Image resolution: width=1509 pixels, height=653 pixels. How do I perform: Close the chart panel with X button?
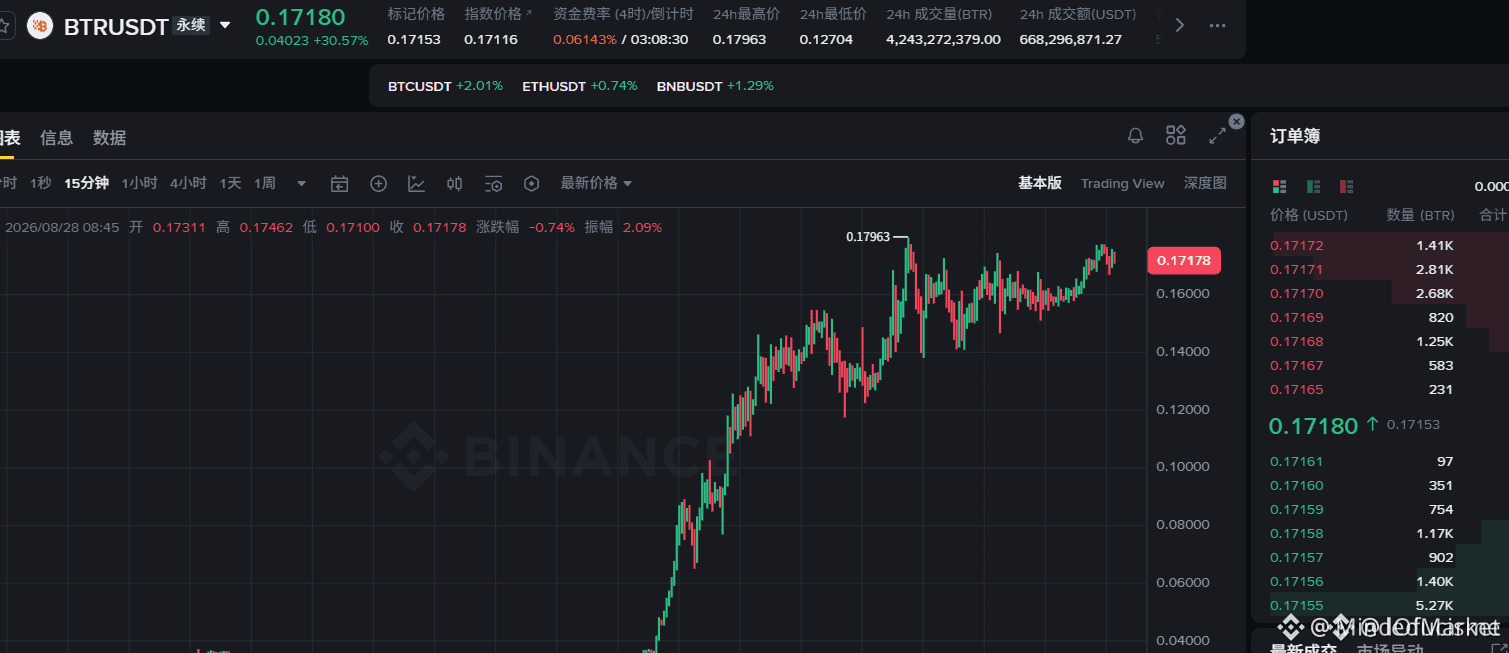tap(1237, 121)
